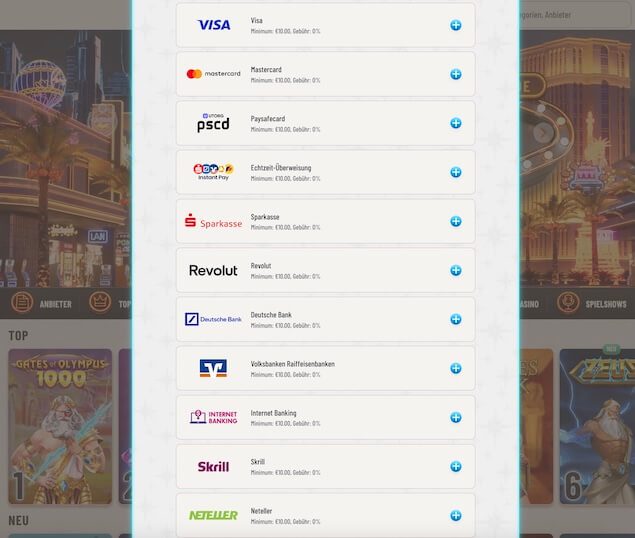Click the Revolut logo
This screenshot has height=538, width=635.
(213, 270)
